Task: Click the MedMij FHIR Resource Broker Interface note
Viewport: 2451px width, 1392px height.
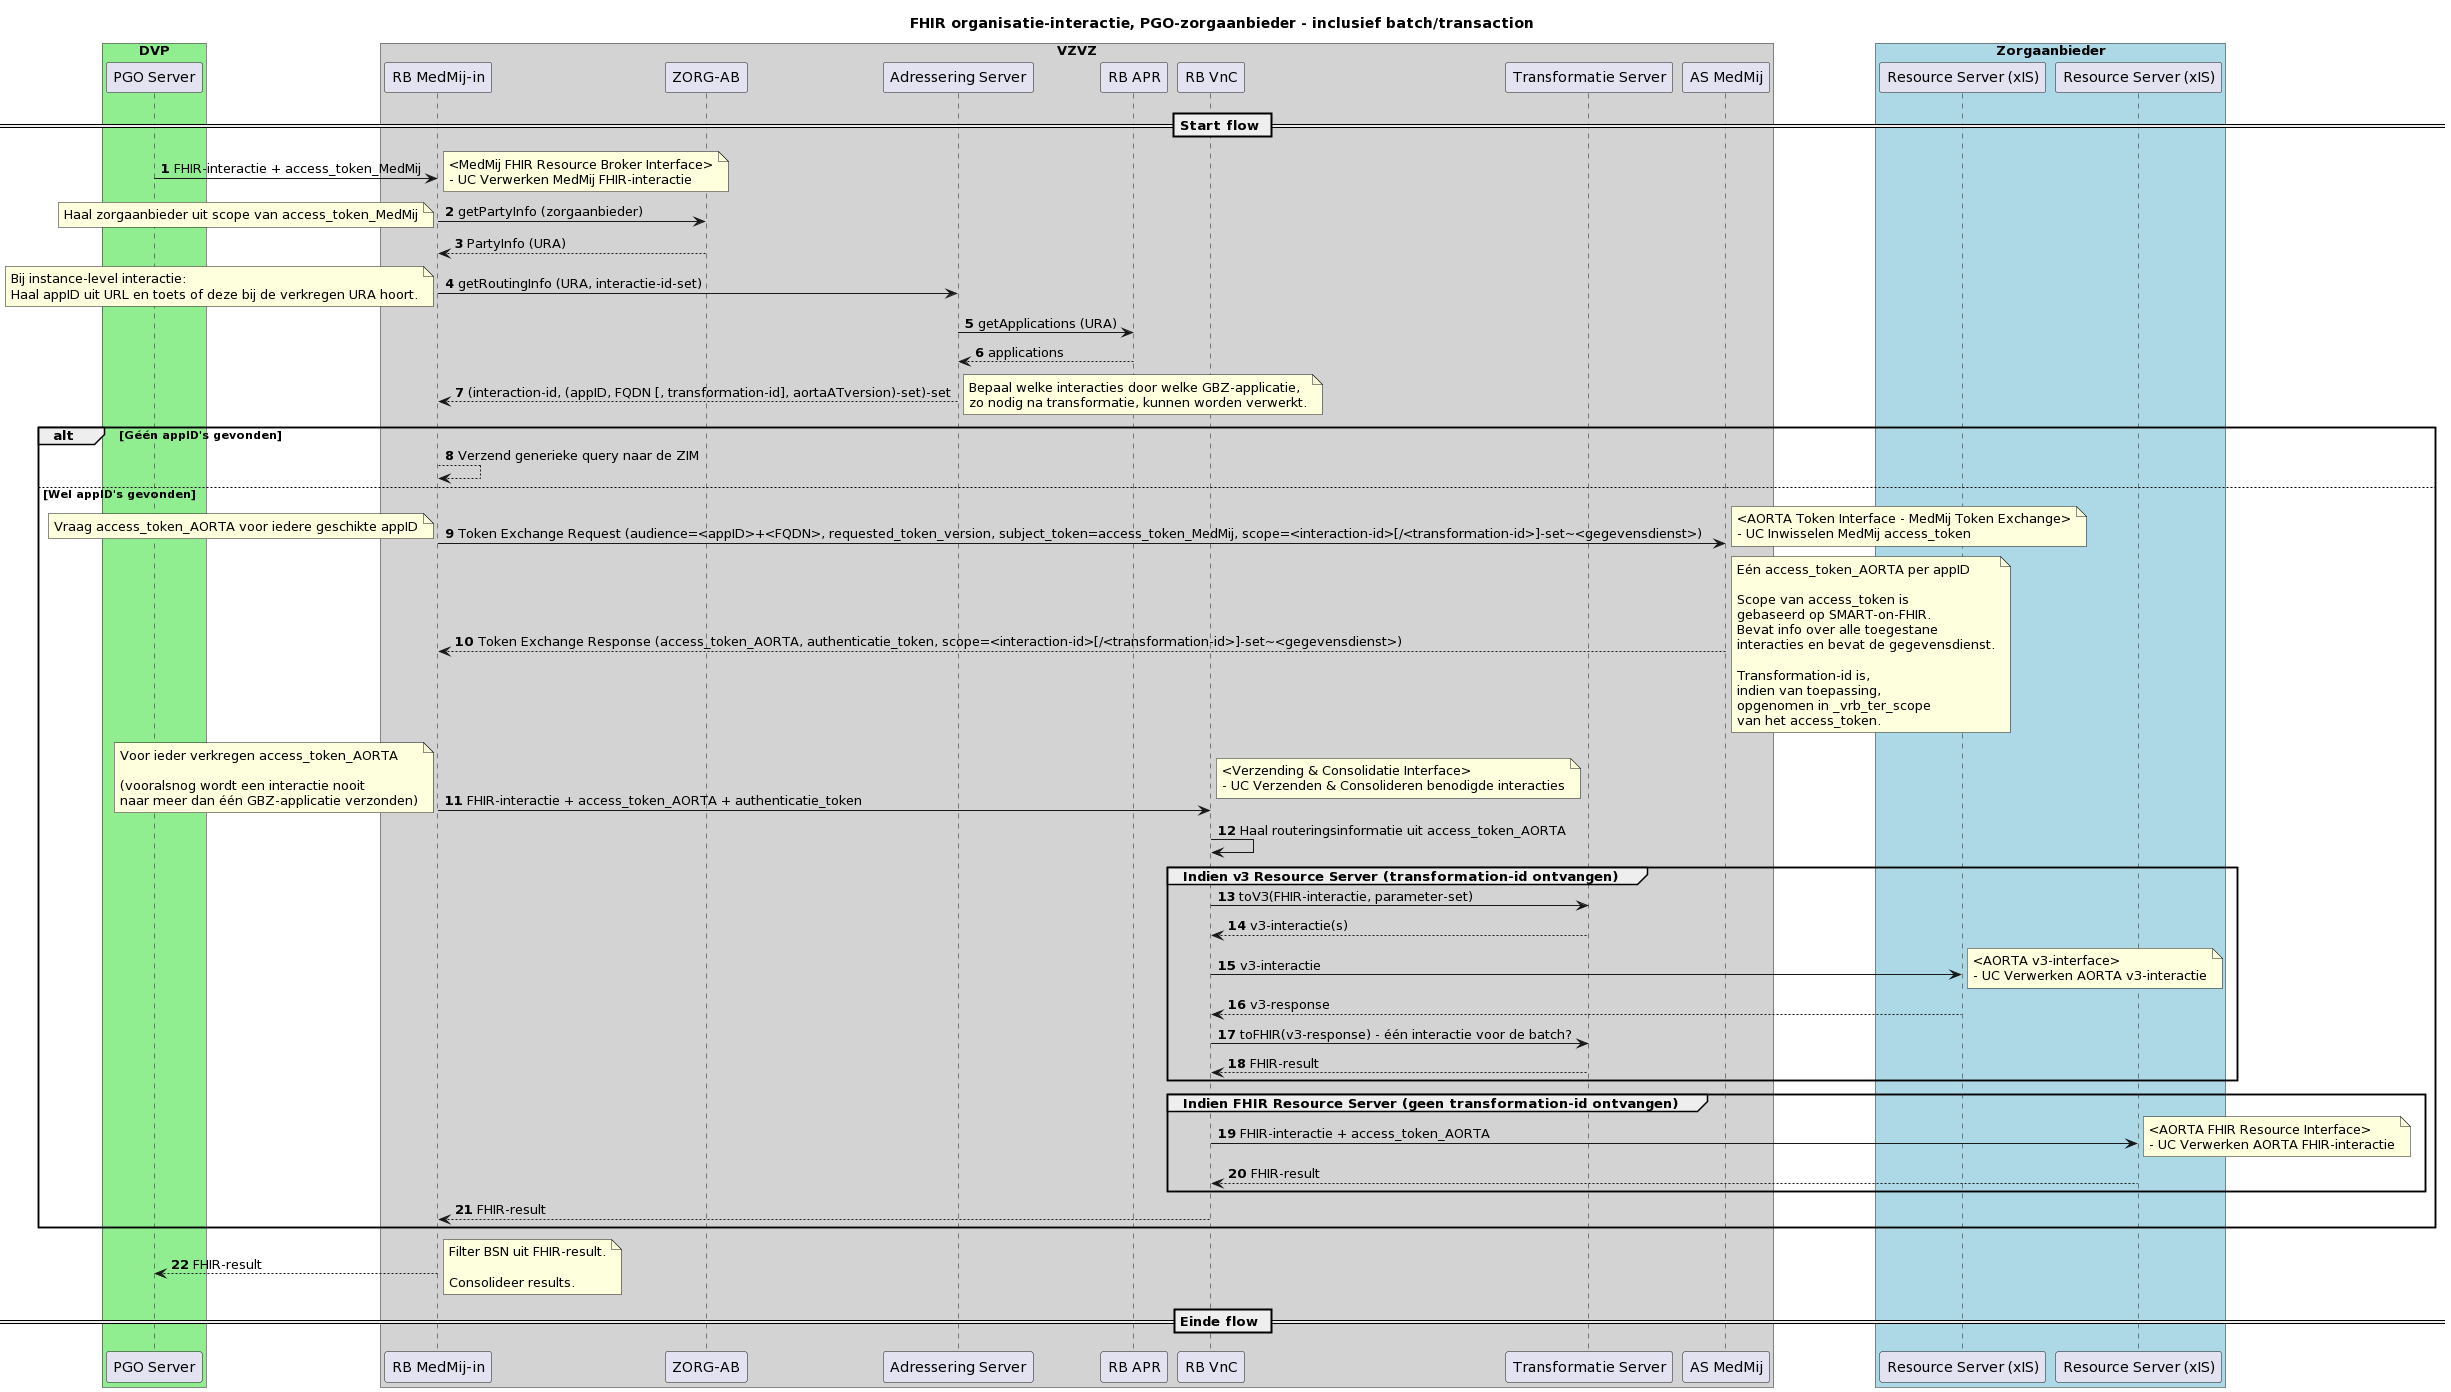Action: tap(584, 172)
